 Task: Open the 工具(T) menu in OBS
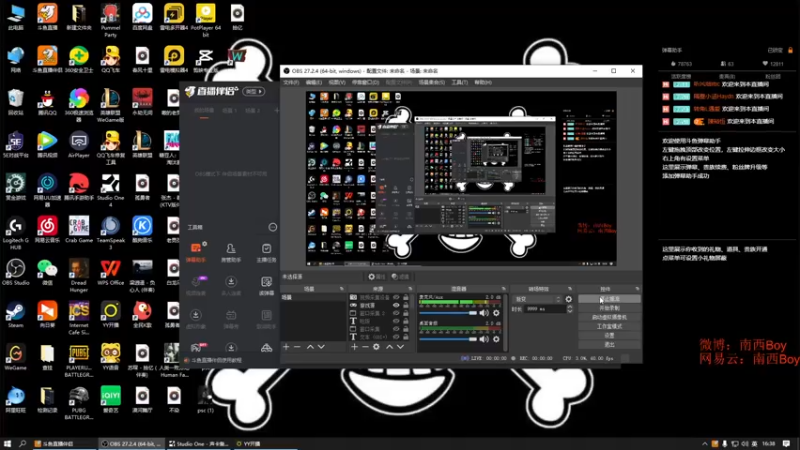459,82
